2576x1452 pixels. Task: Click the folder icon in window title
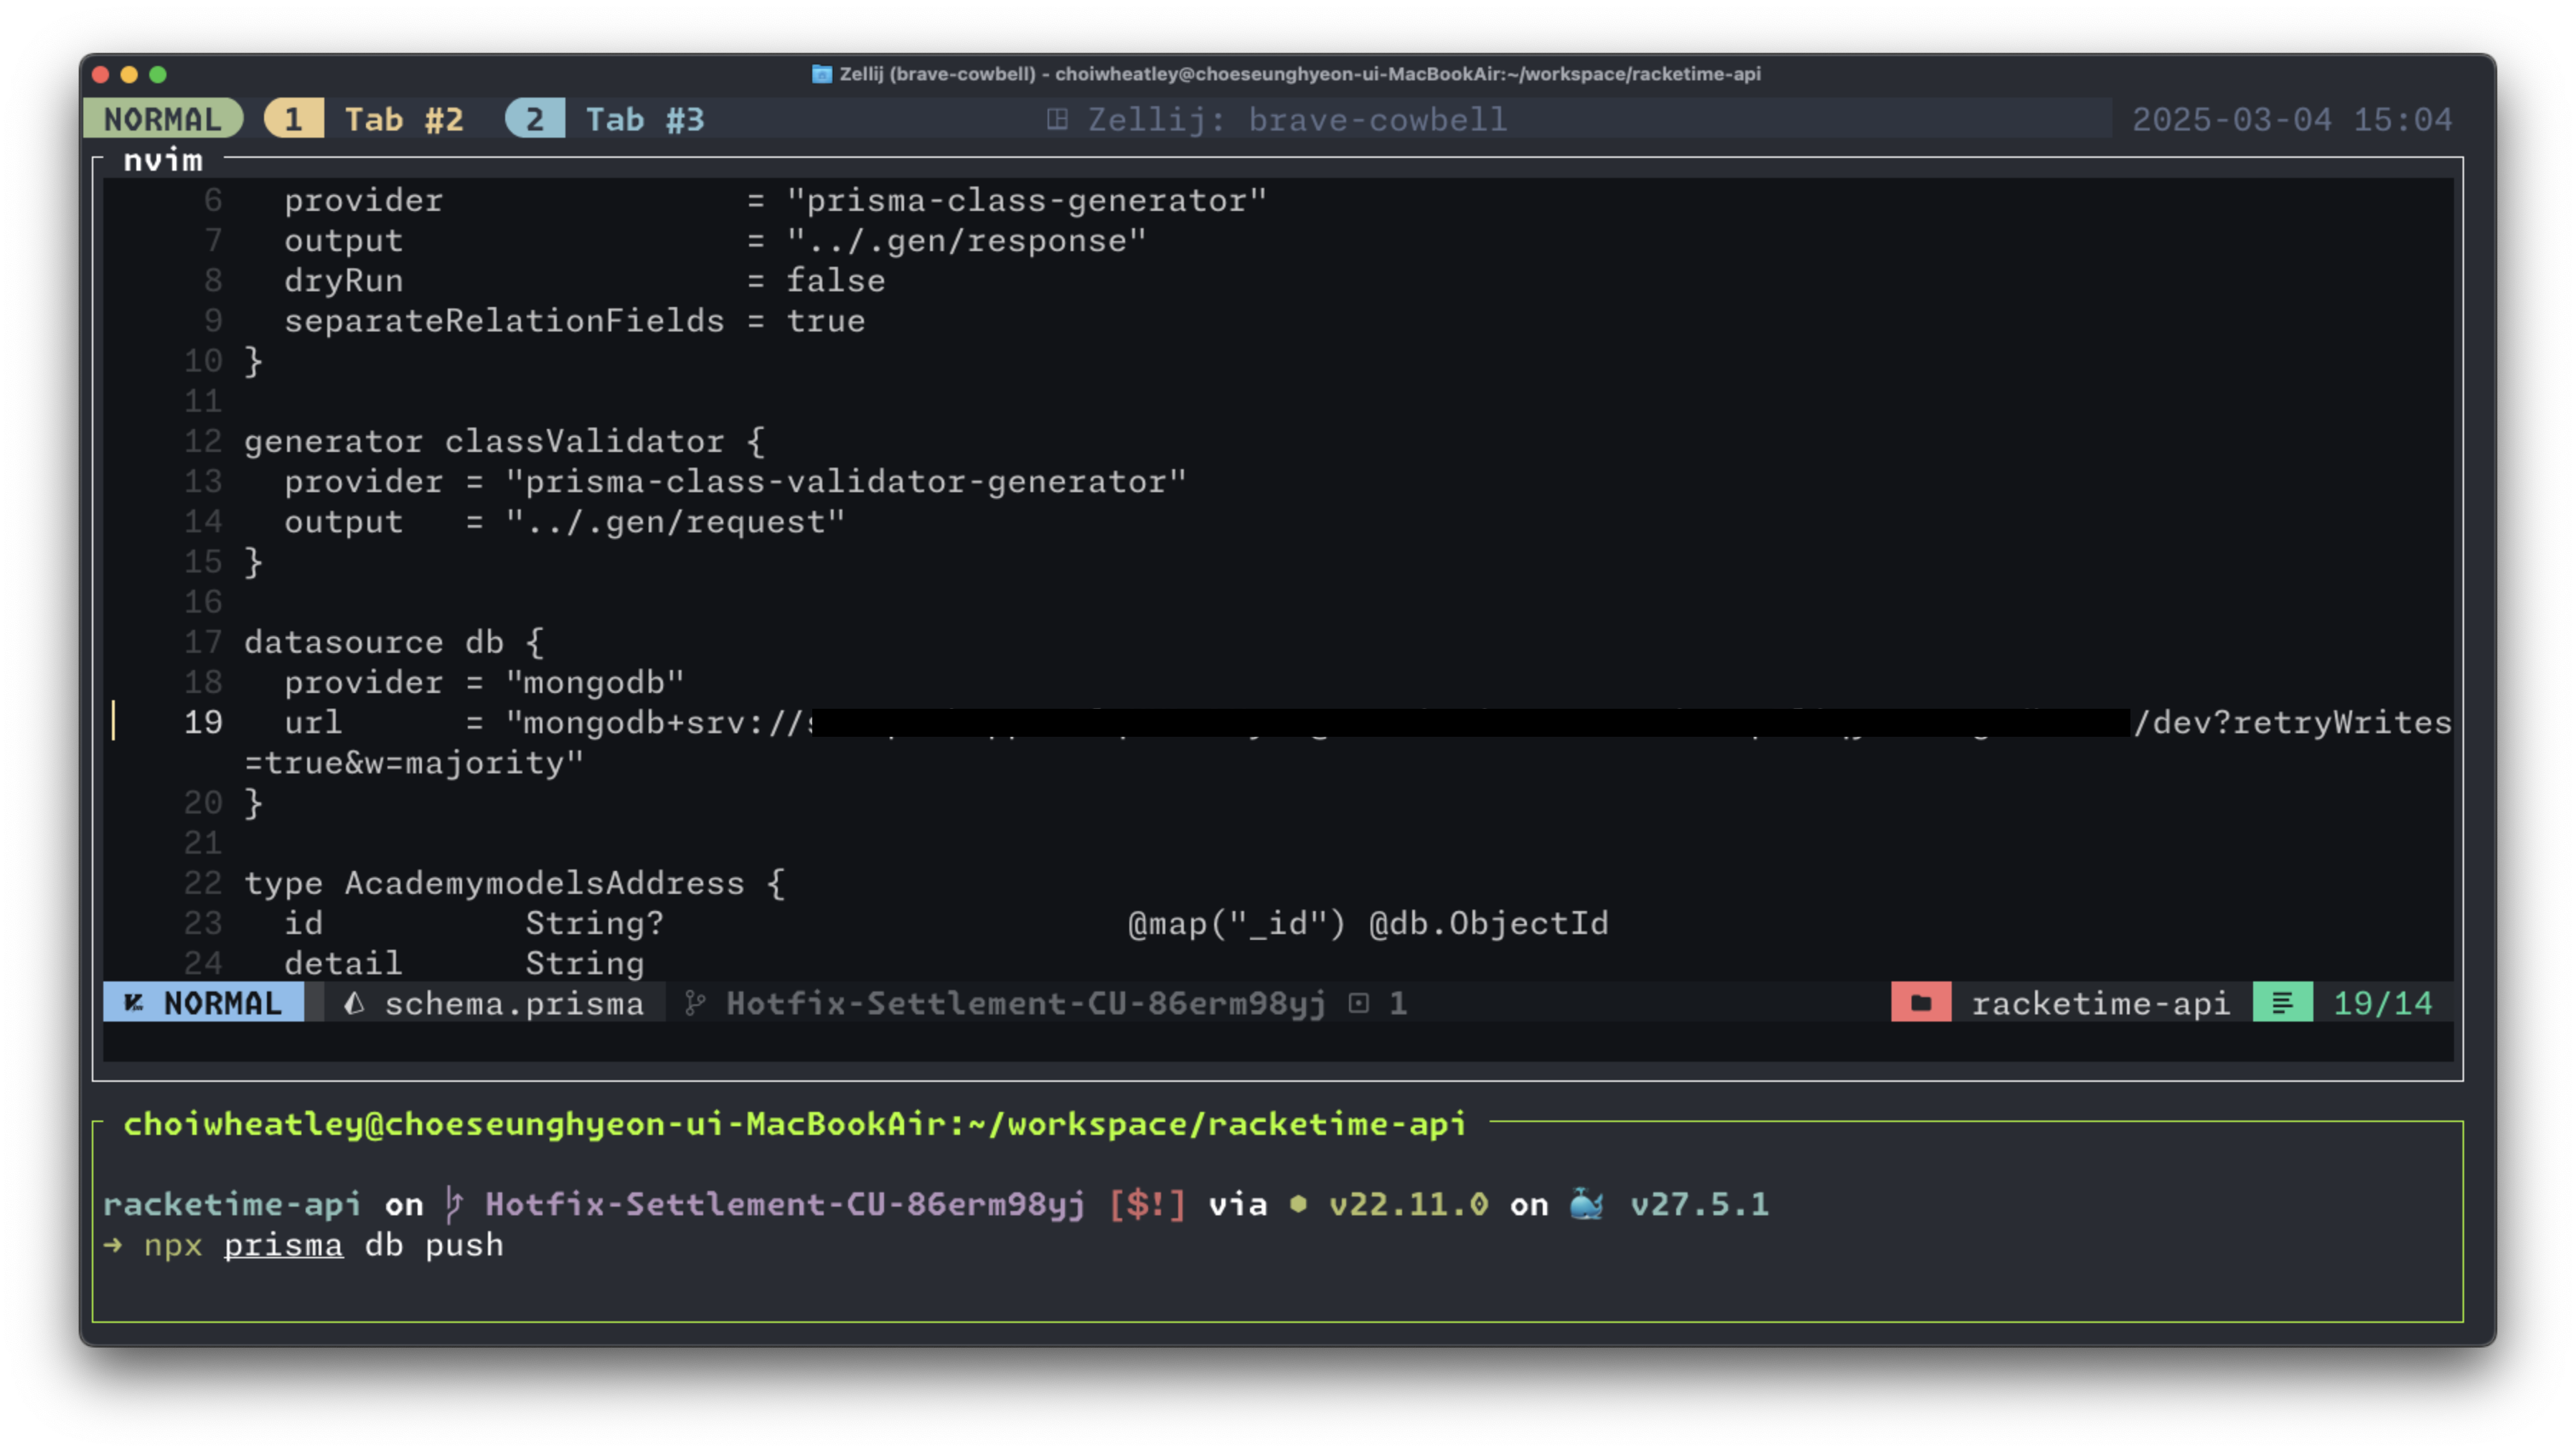821,74
